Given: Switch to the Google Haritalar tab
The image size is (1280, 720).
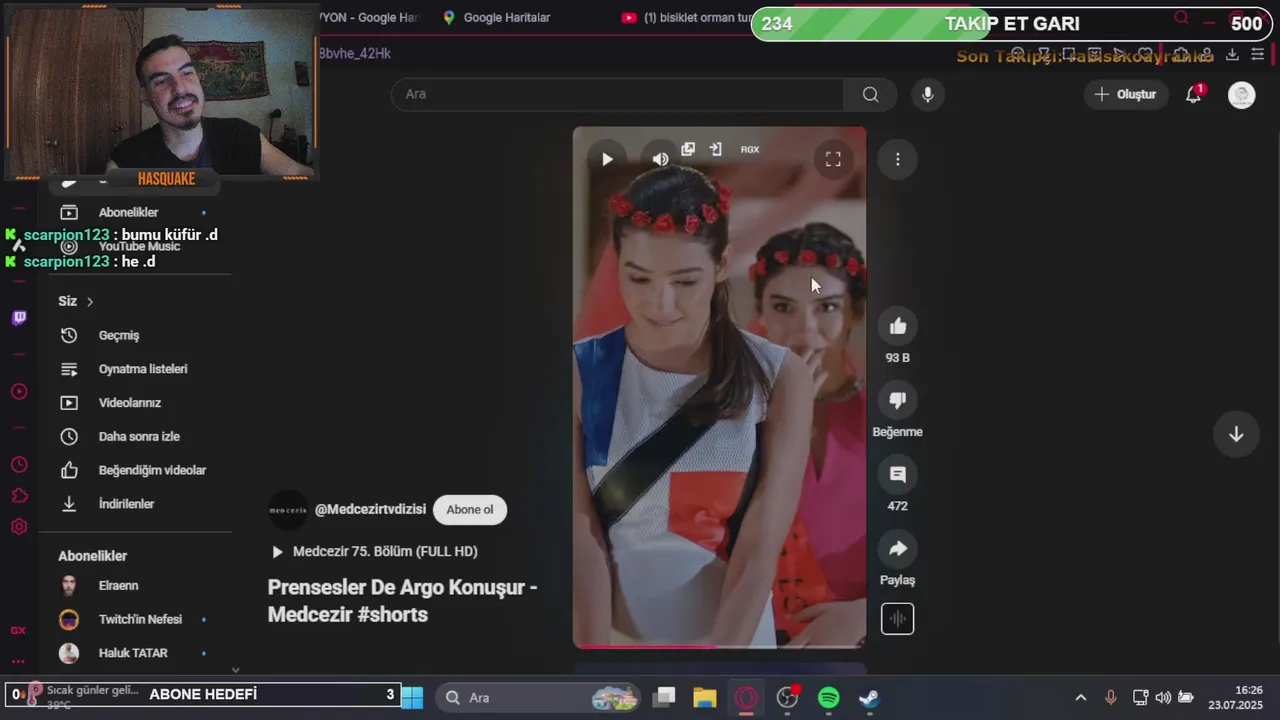Looking at the screenshot, I should point(497,17).
